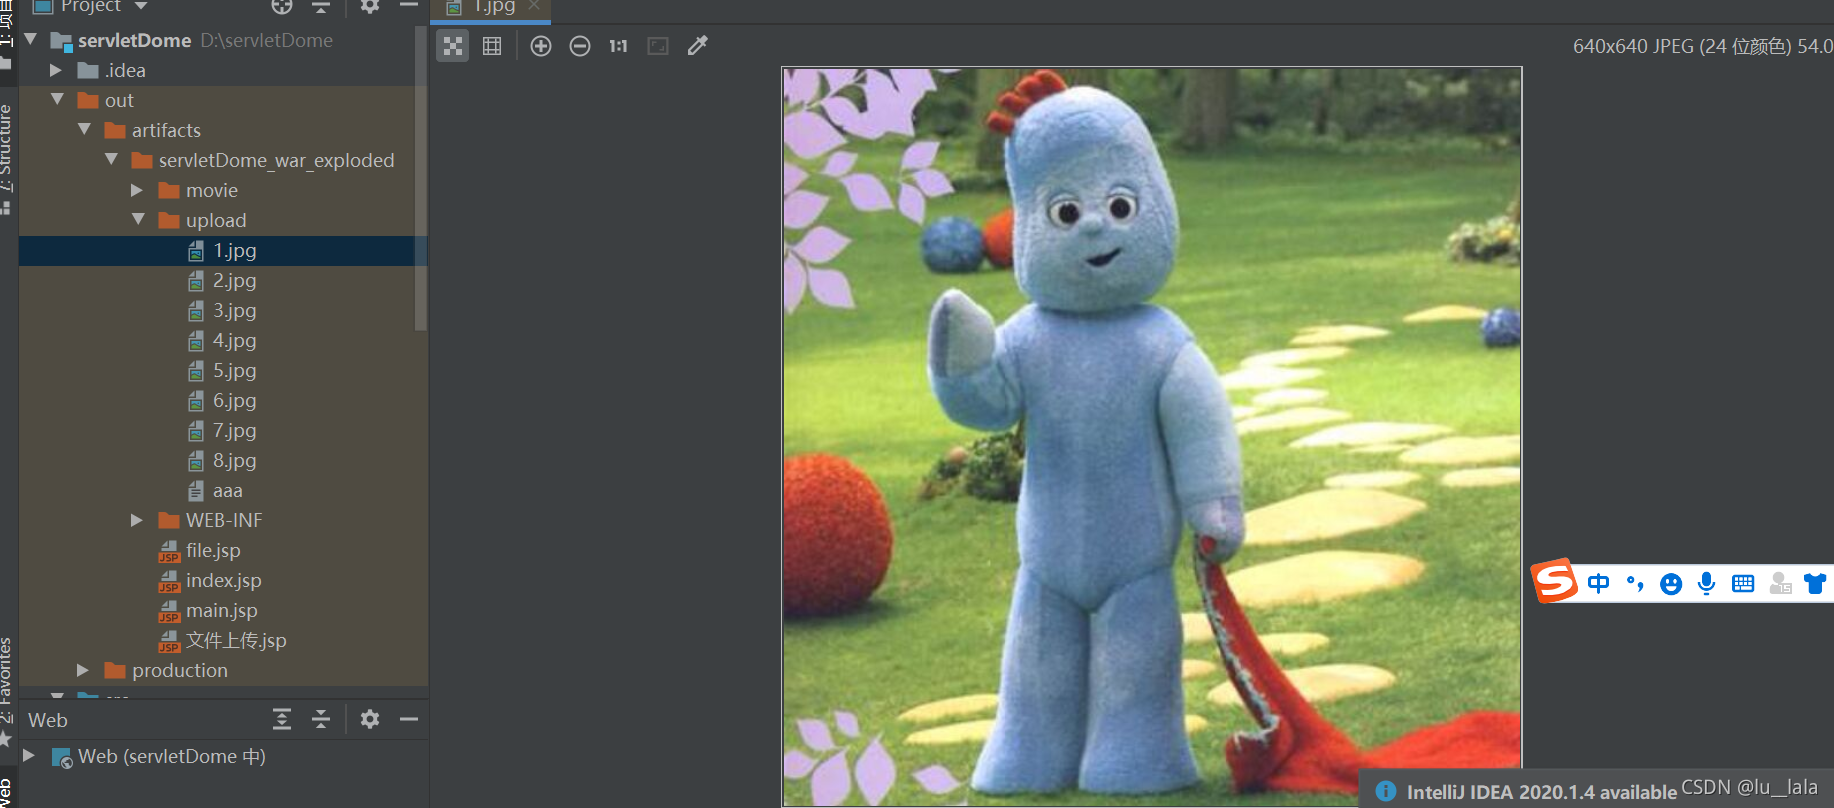Open the Project view dropdown
Viewport: 1834px width, 808px height.
[x=141, y=6]
